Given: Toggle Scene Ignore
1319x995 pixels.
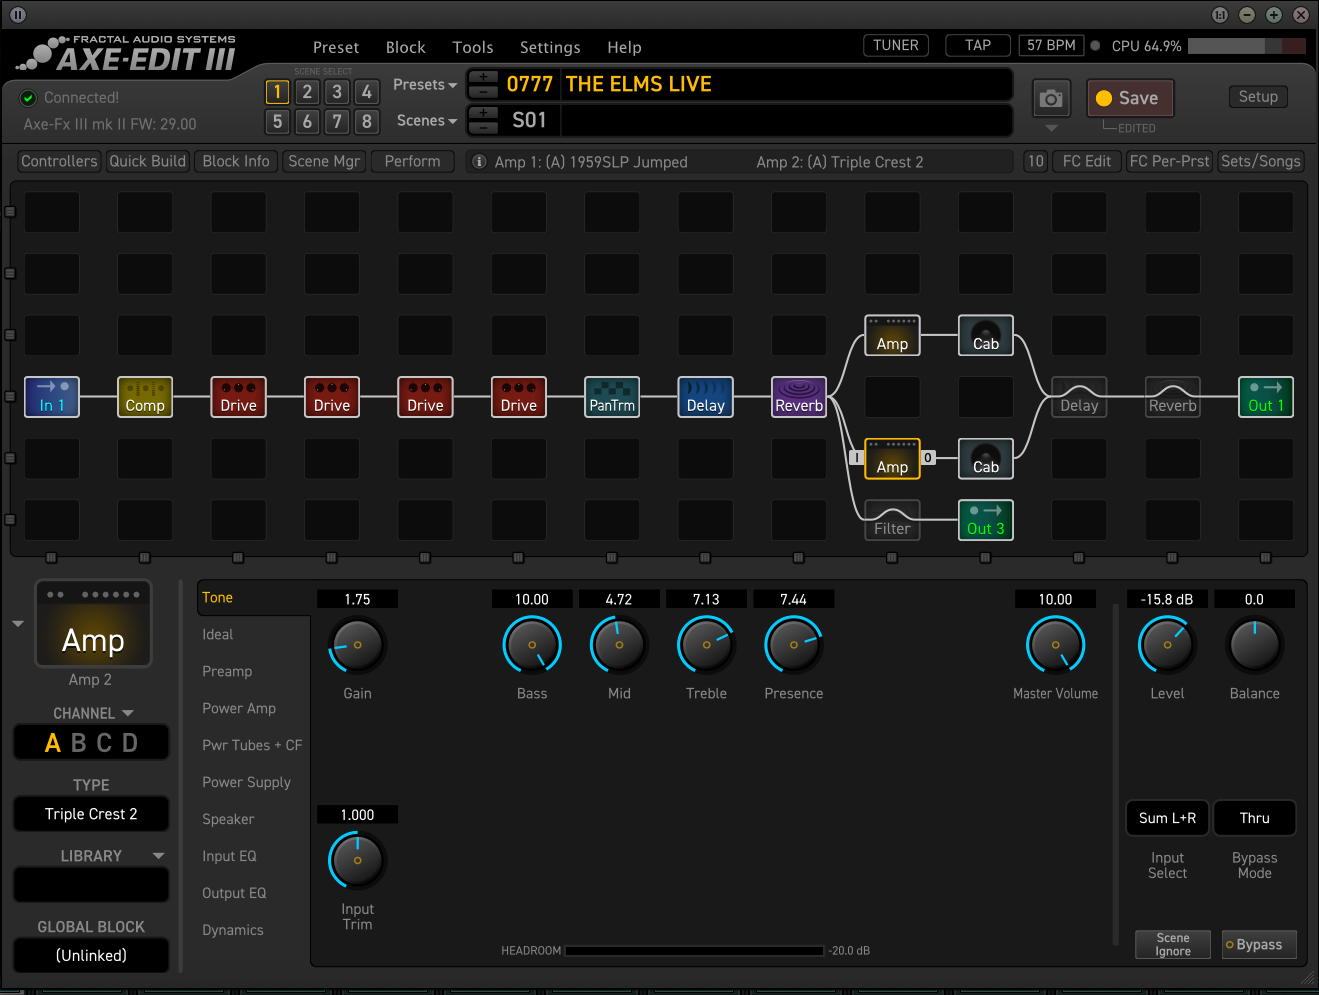Looking at the screenshot, I should [x=1173, y=945].
